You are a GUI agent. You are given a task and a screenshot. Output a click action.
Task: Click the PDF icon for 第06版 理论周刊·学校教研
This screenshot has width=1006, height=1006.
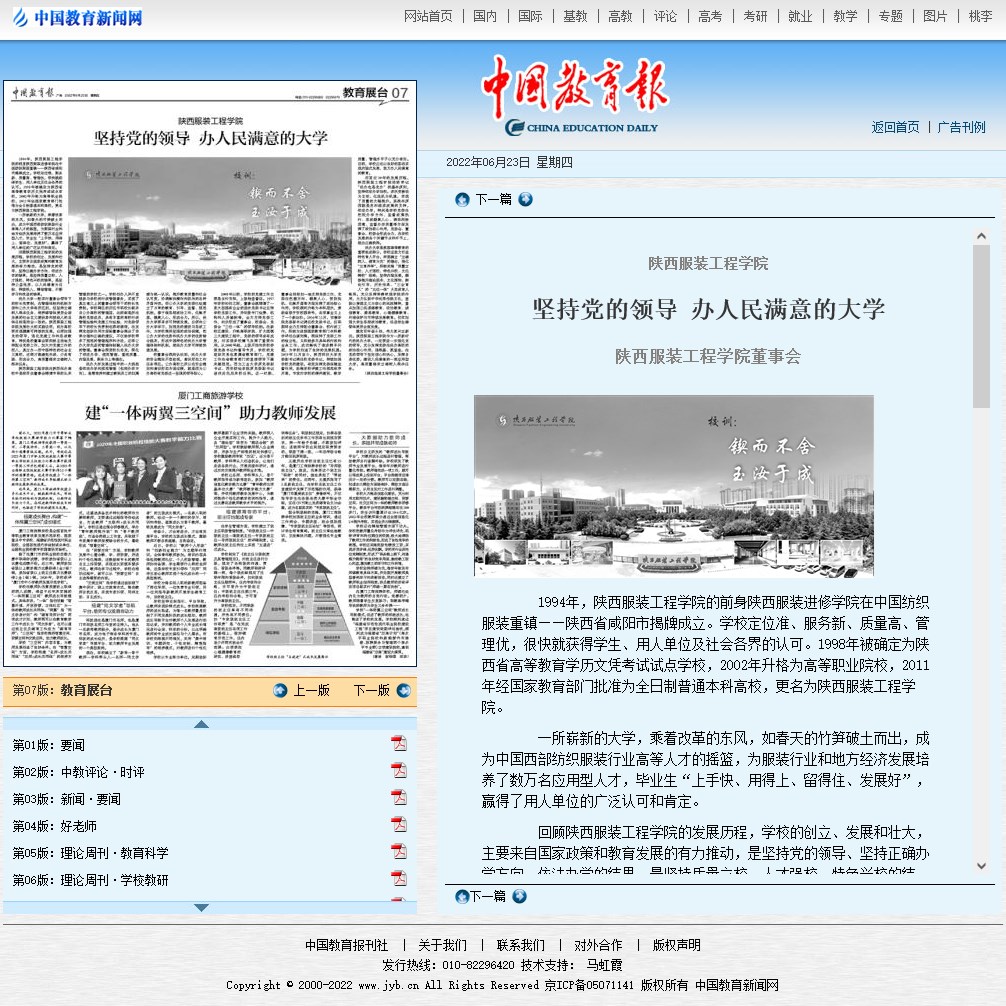398,879
